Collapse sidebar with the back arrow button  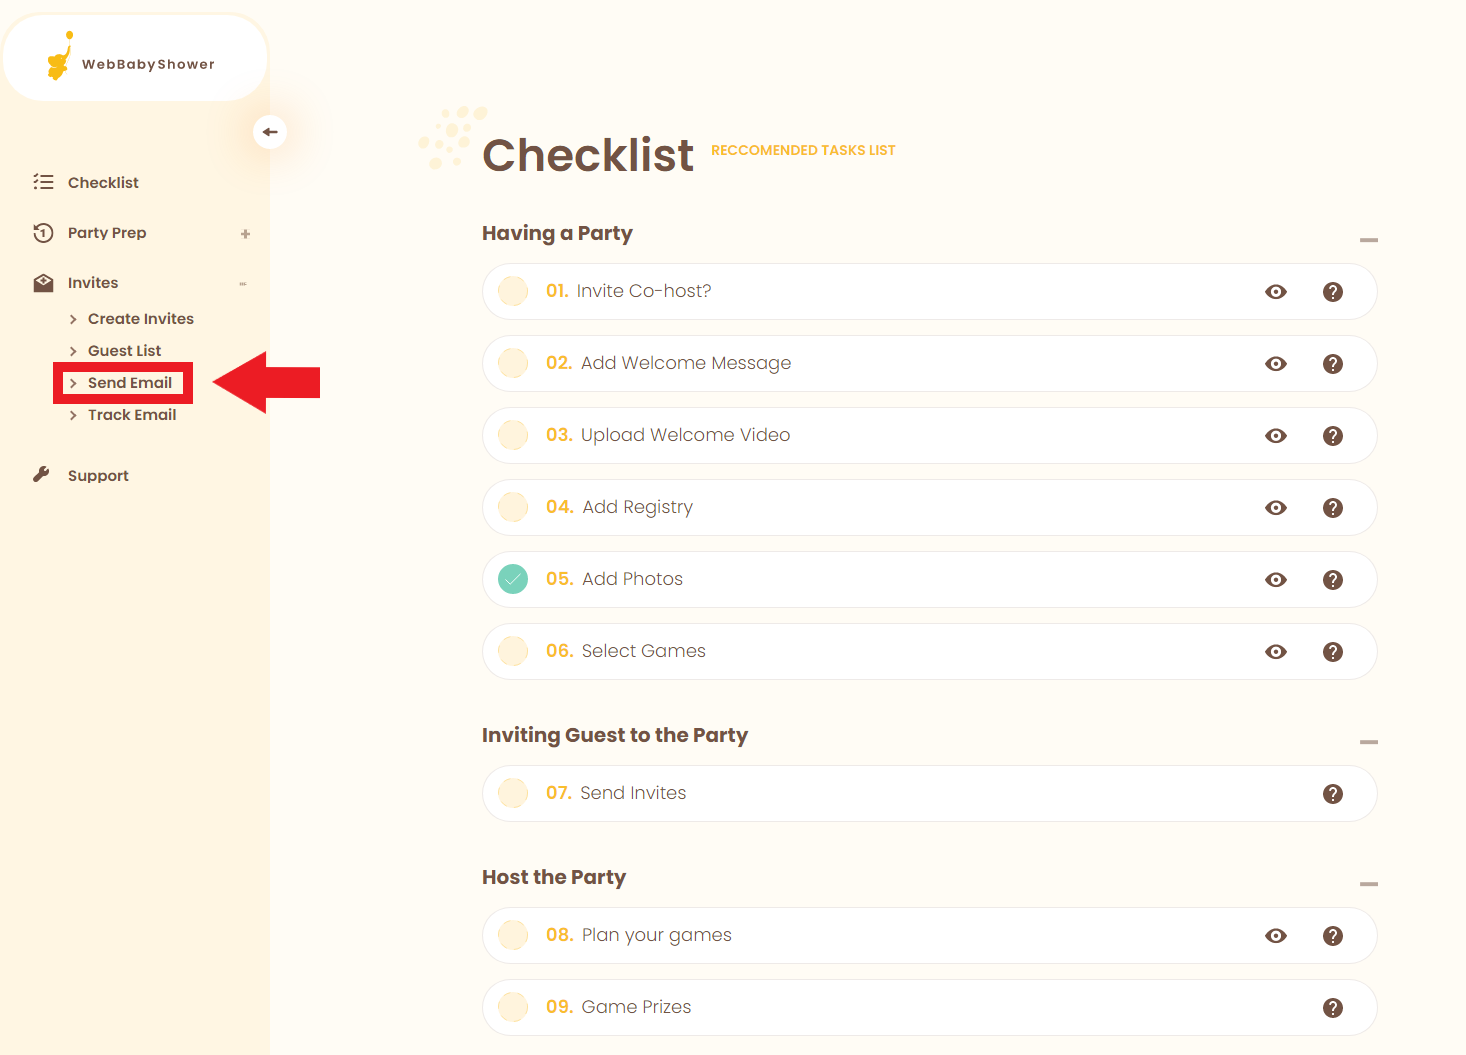tap(270, 132)
